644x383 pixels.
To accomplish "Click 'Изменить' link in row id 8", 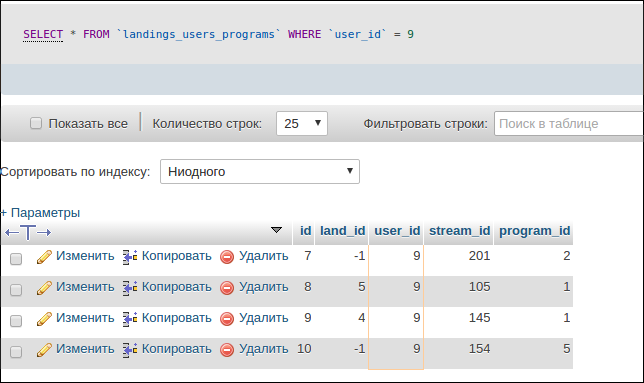I will 85,287.
